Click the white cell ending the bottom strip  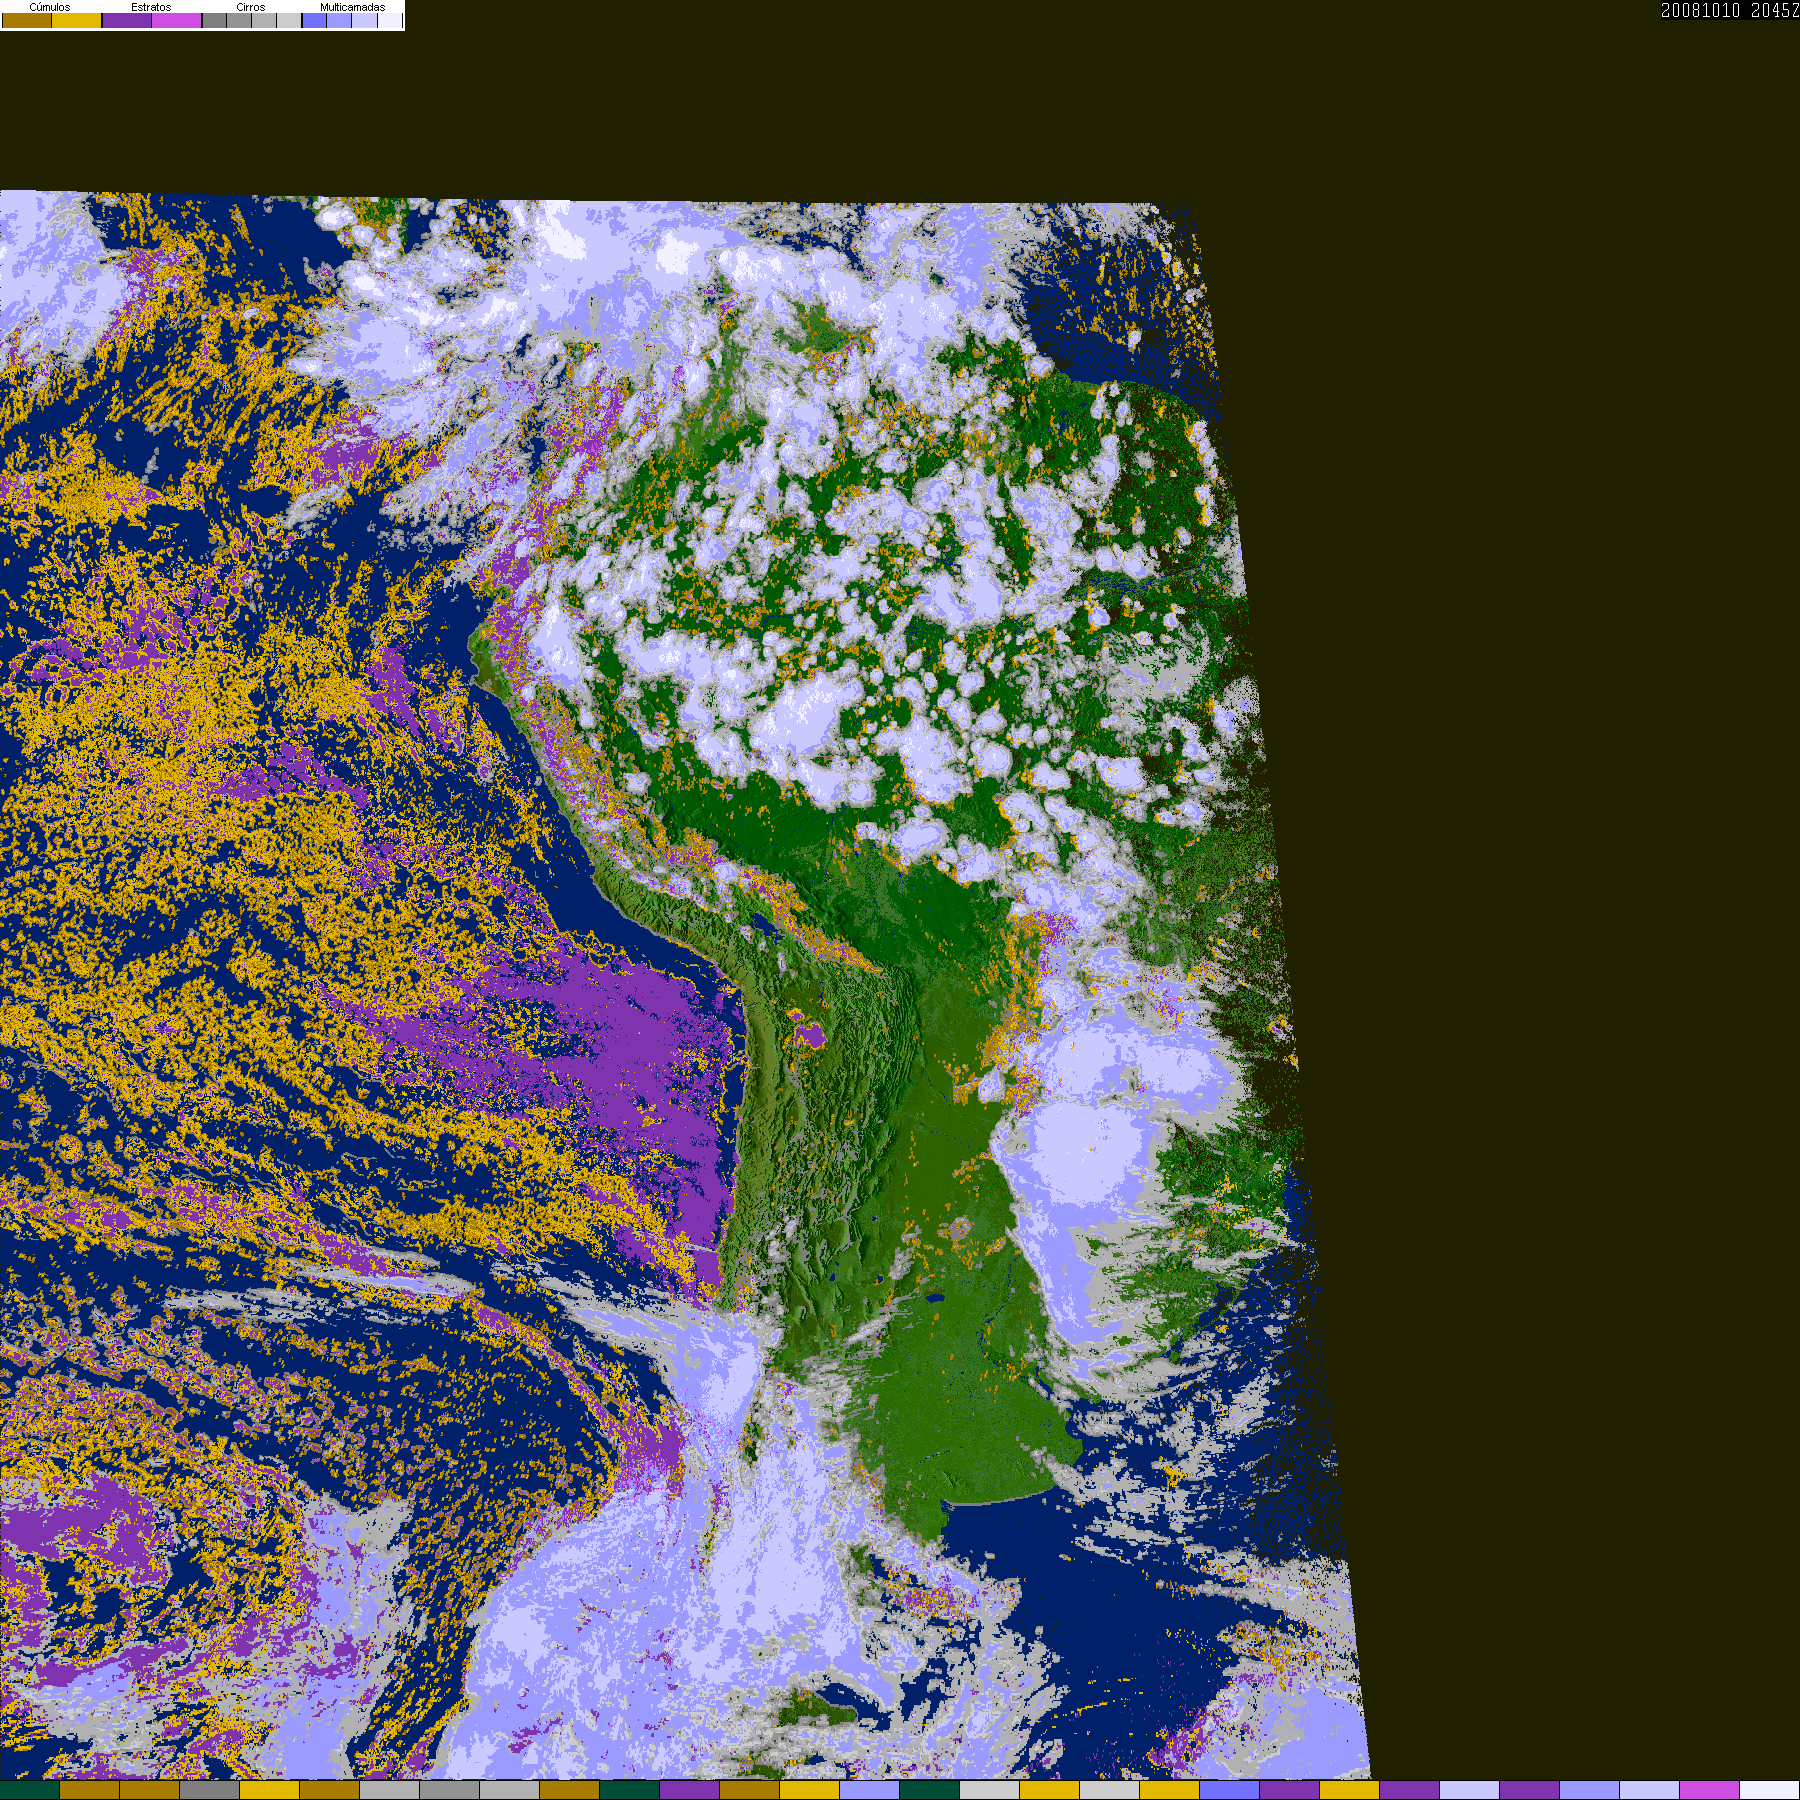click(1769, 1790)
